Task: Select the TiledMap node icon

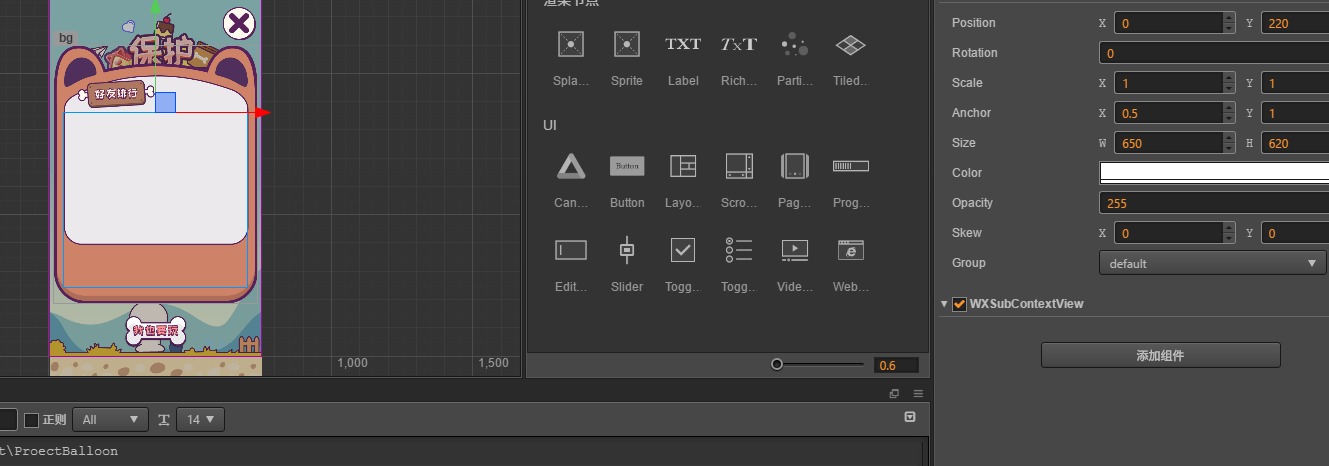Action: click(851, 44)
